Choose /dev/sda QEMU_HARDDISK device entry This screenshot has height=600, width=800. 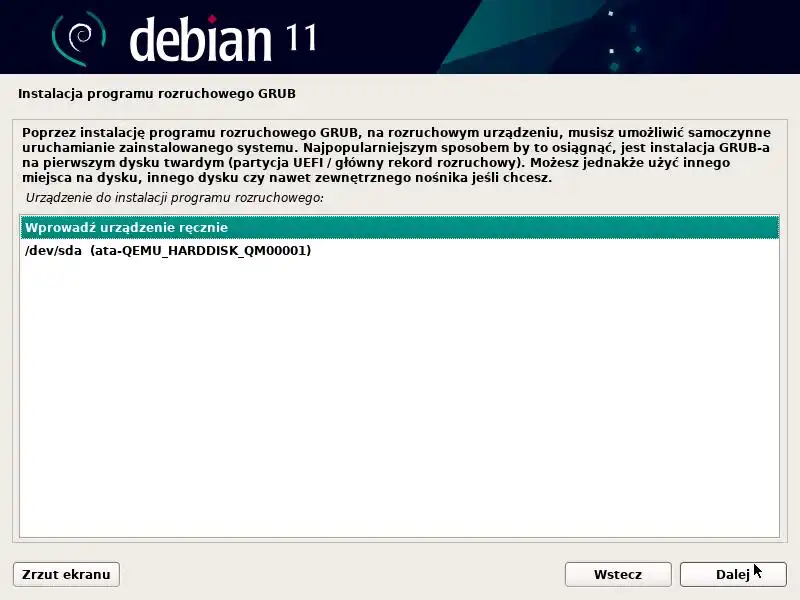click(x=399, y=251)
